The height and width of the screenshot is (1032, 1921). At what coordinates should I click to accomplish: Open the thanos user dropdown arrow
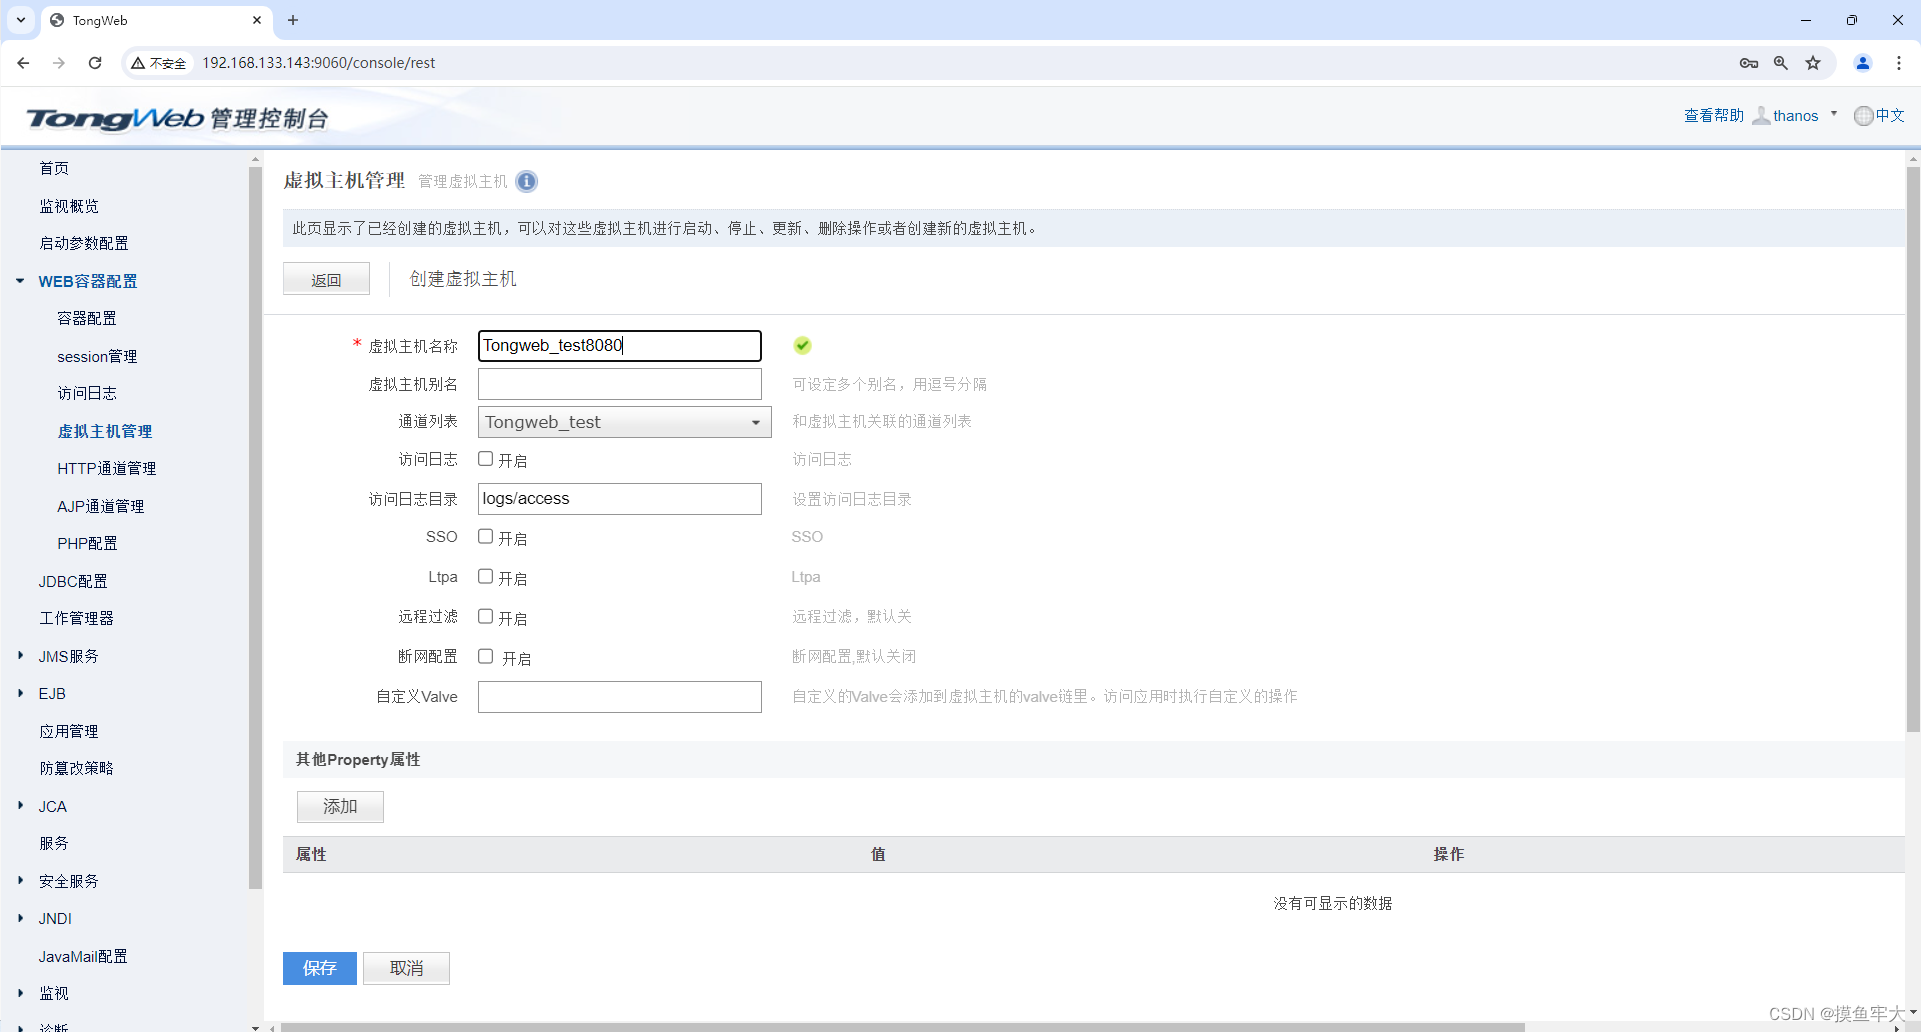(1834, 114)
